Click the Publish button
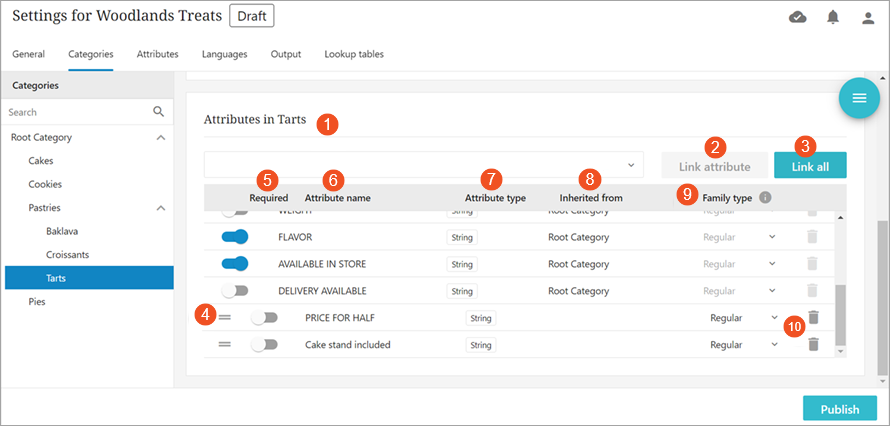This screenshot has width=890, height=426. pyautogui.click(x=839, y=409)
